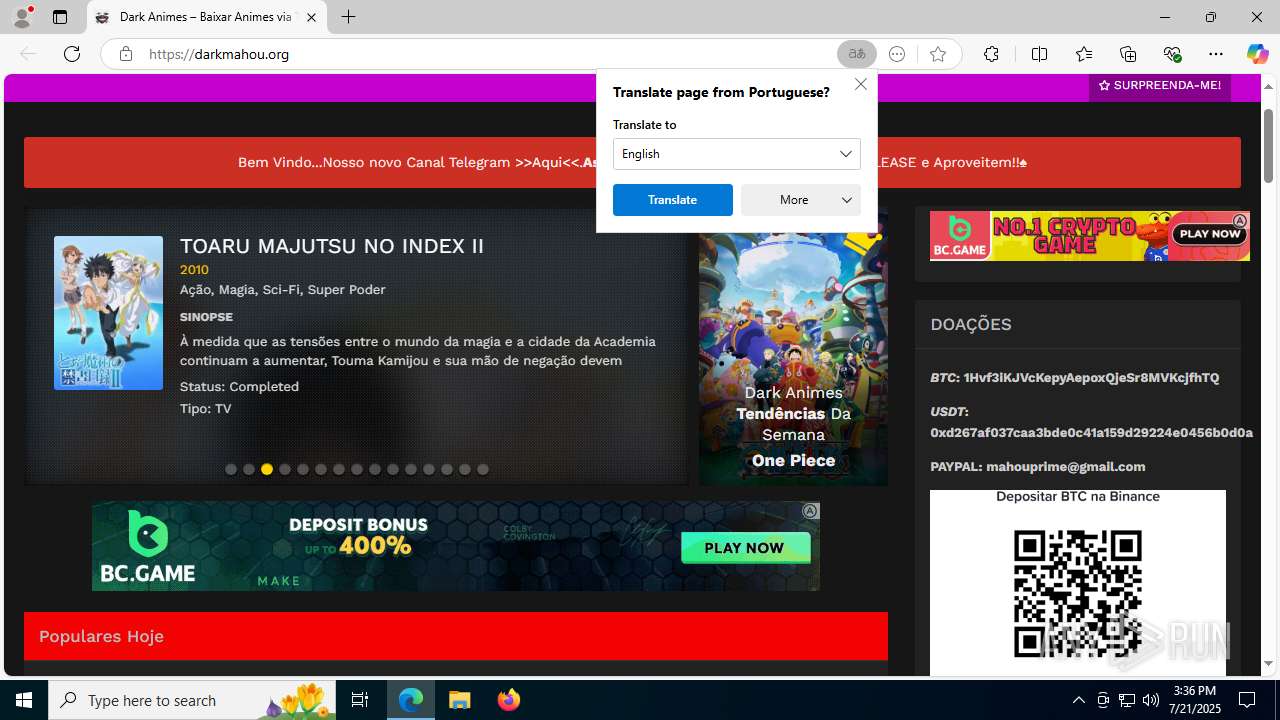Open the Extensions puzzle icon
Screen dimensions: 1280x720
pos(991,54)
